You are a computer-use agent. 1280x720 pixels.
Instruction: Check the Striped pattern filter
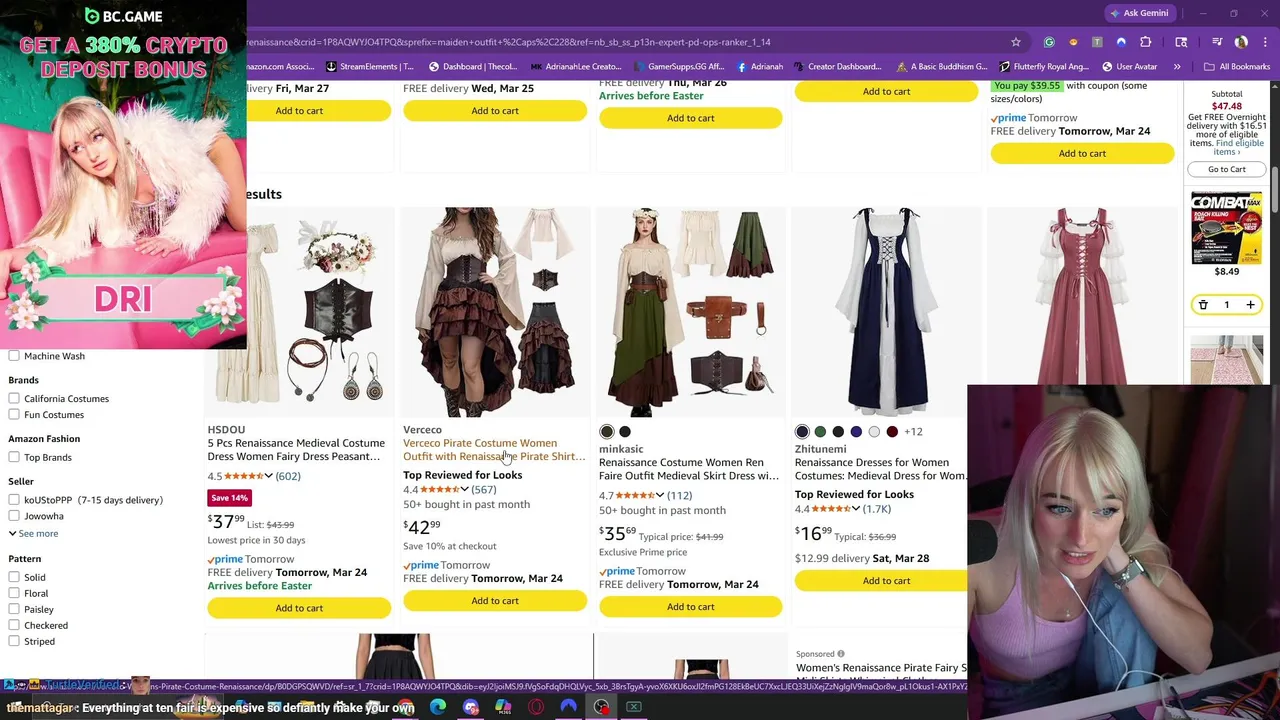click(14, 641)
